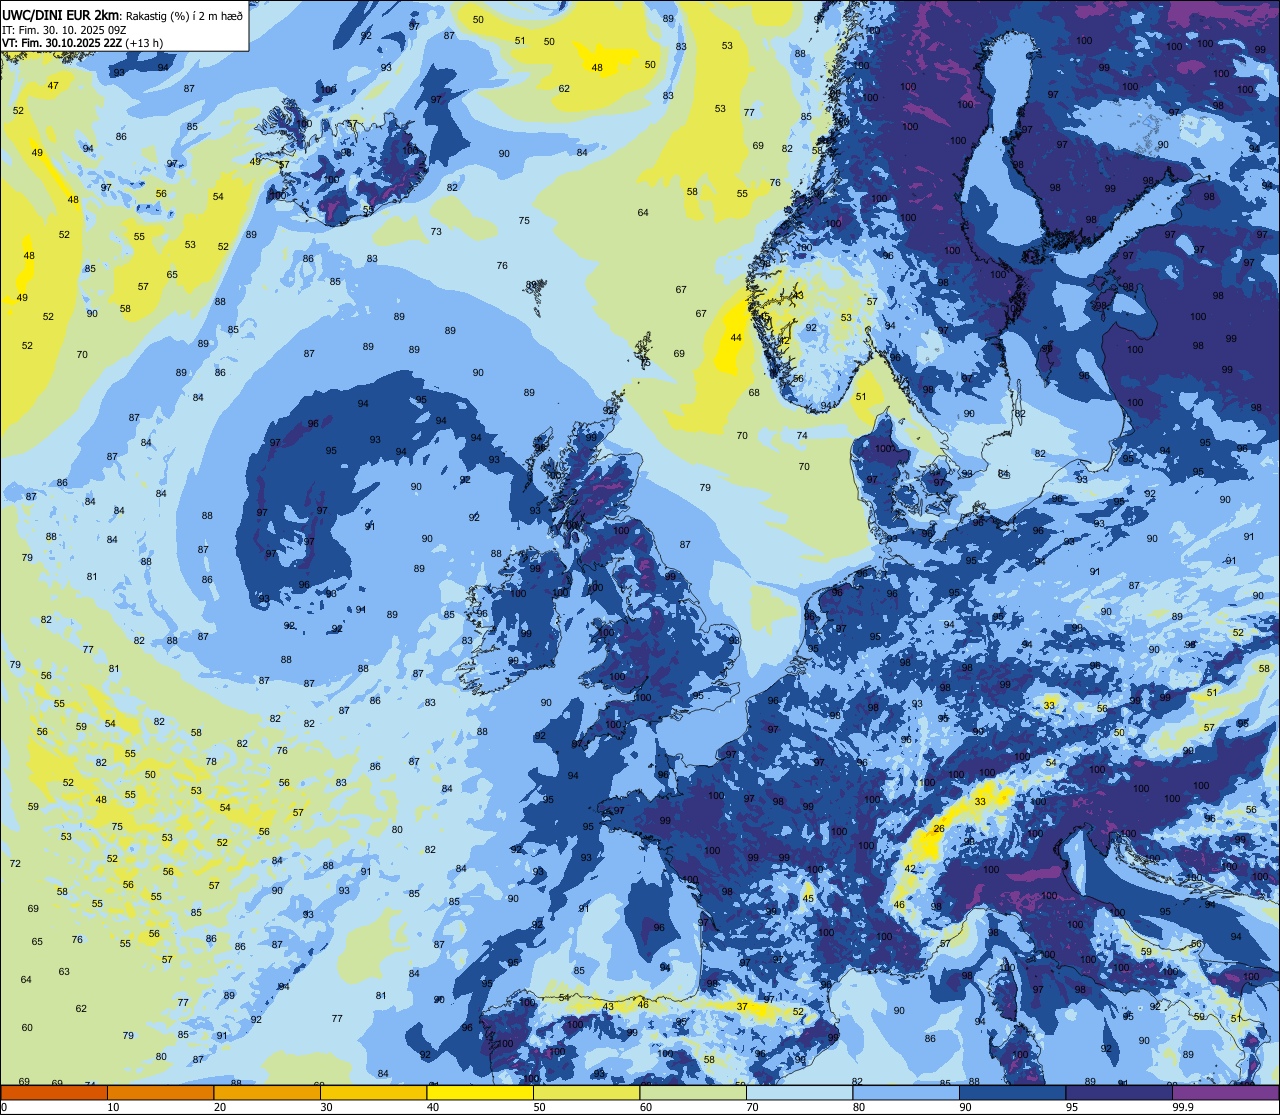Click the 60–70% light green legend swatch
Screen dimensions: 1280x1115
tap(693, 1093)
